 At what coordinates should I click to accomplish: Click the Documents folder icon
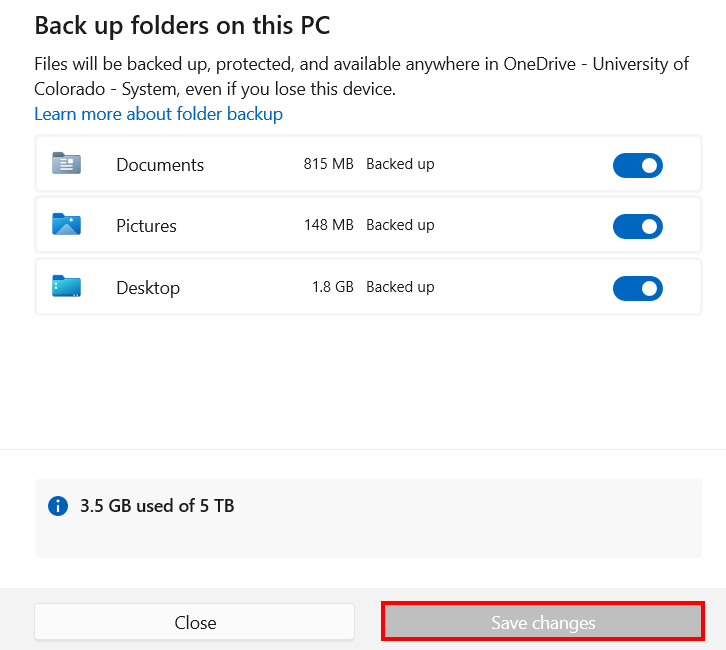coord(66,164)
